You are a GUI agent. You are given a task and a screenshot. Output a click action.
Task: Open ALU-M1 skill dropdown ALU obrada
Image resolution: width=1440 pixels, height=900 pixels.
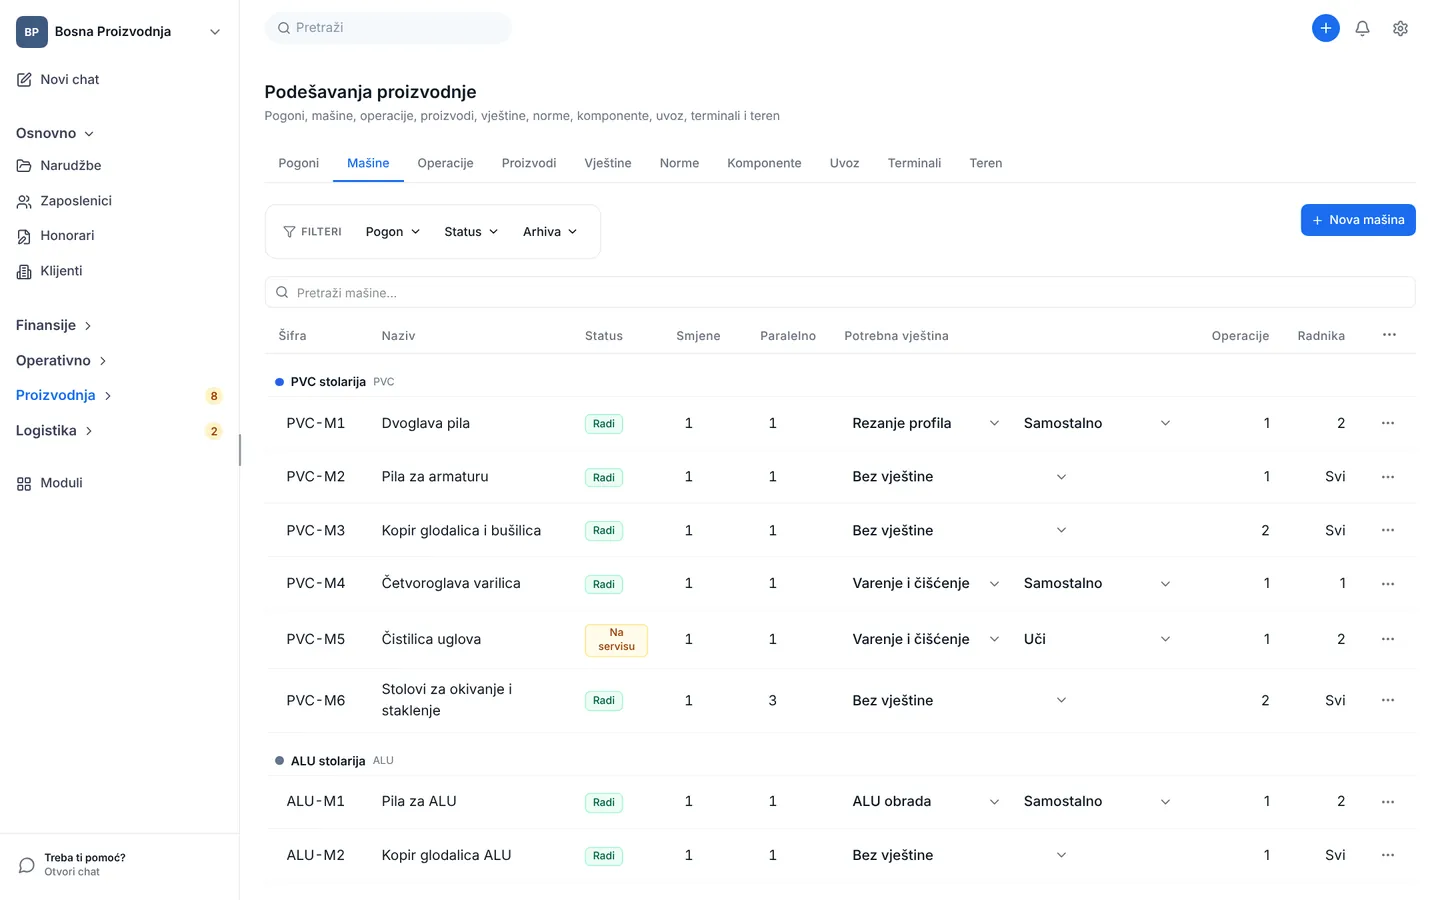[x=925, y=802]
